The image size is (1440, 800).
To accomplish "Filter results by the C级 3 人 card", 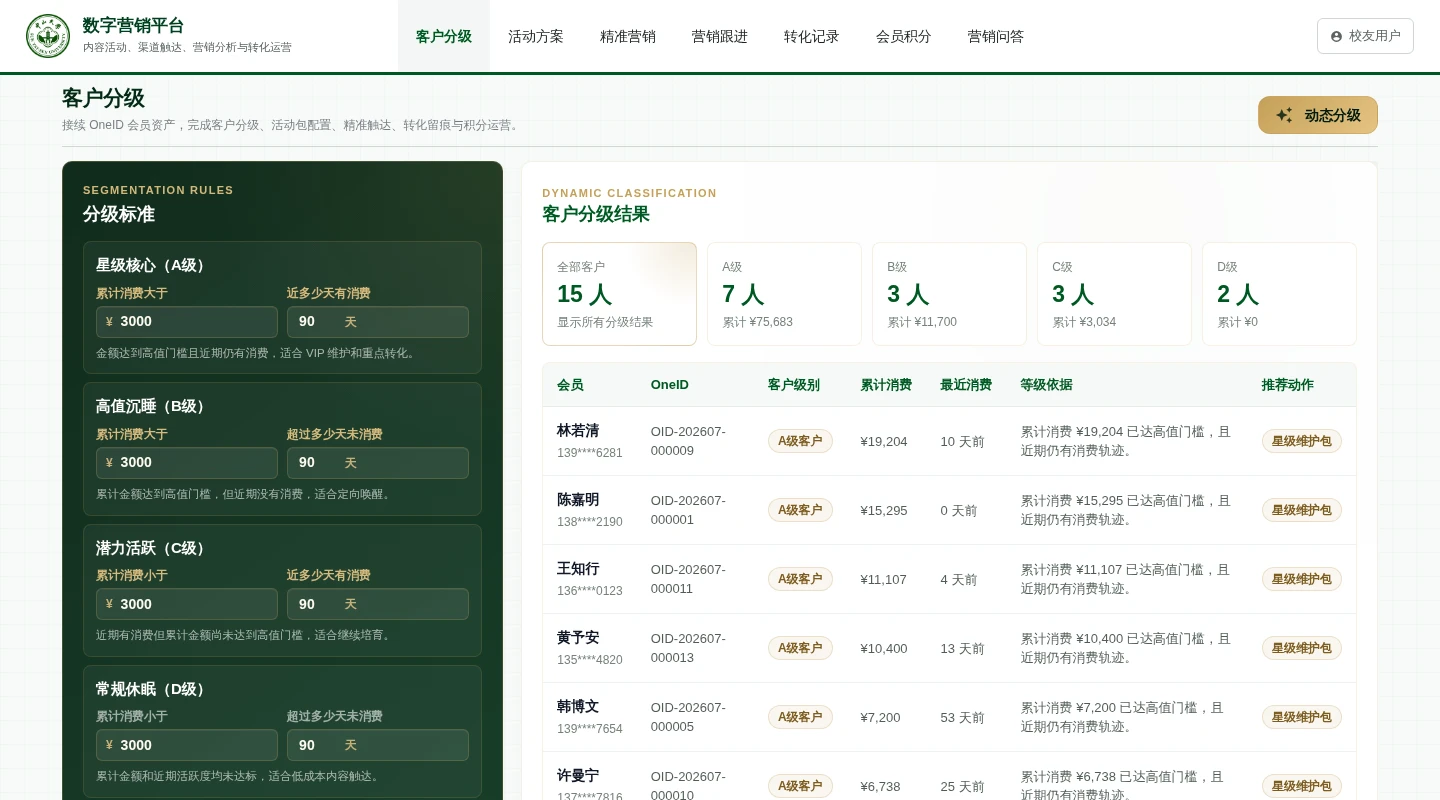I will click(x=1115, y=294).
